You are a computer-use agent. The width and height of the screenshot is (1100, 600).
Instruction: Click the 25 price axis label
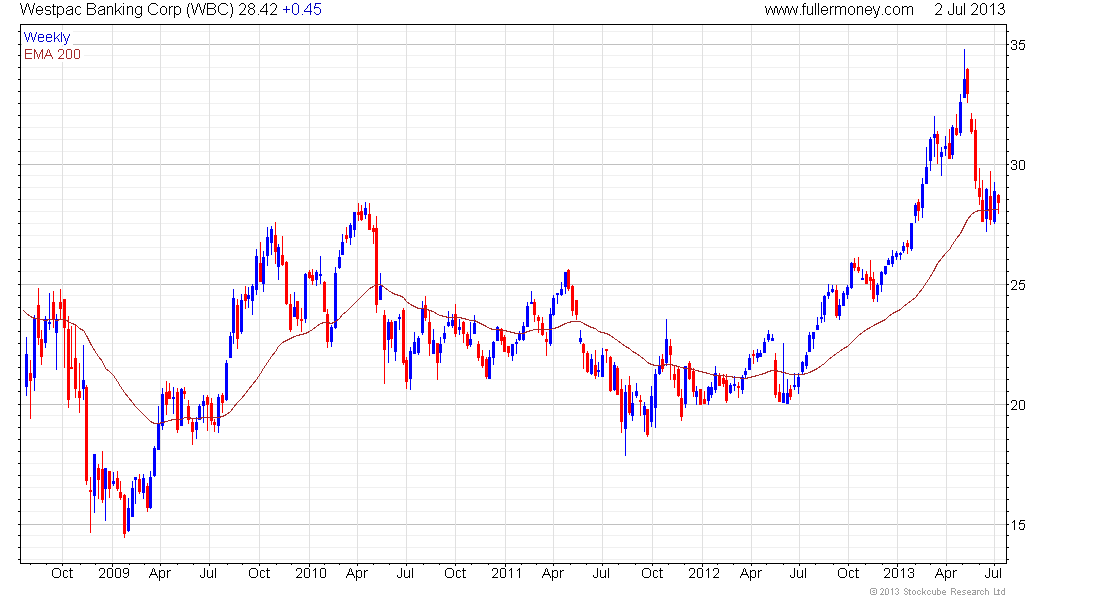[x=1017, y=285]
